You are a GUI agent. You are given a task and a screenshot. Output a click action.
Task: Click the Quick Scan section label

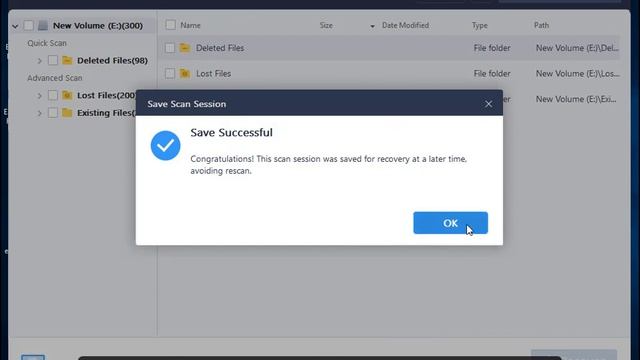(47, 43)
